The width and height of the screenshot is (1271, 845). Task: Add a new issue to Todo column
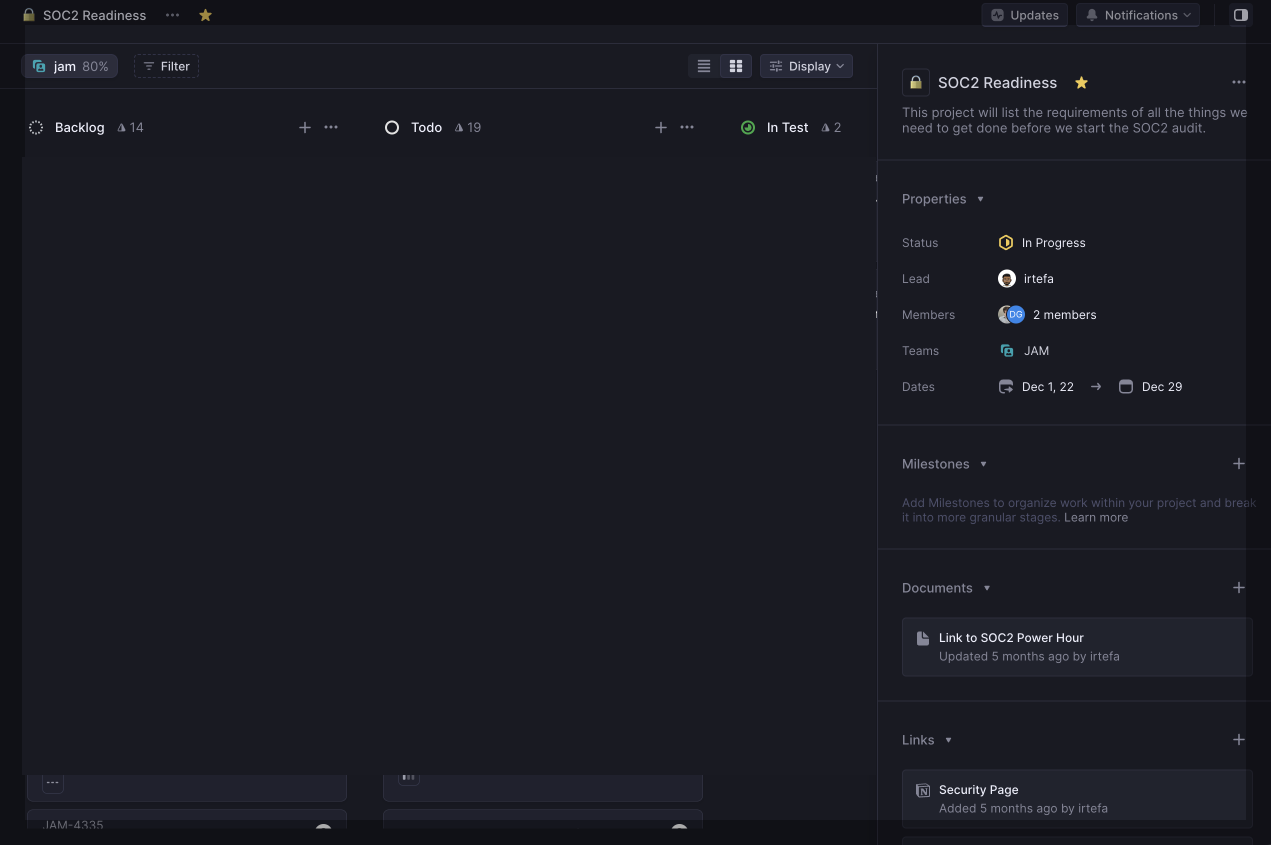pos(661,127)
